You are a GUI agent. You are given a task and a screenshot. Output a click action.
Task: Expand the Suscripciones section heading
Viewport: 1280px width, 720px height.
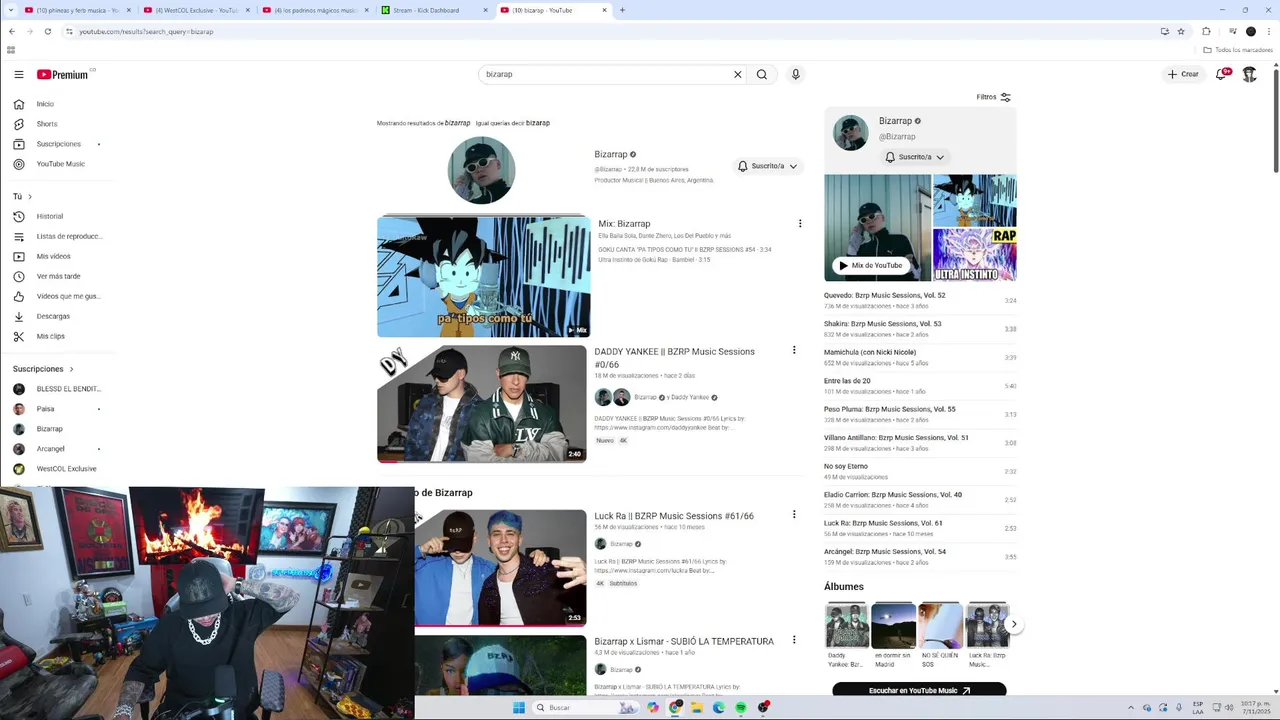(43, 369)
